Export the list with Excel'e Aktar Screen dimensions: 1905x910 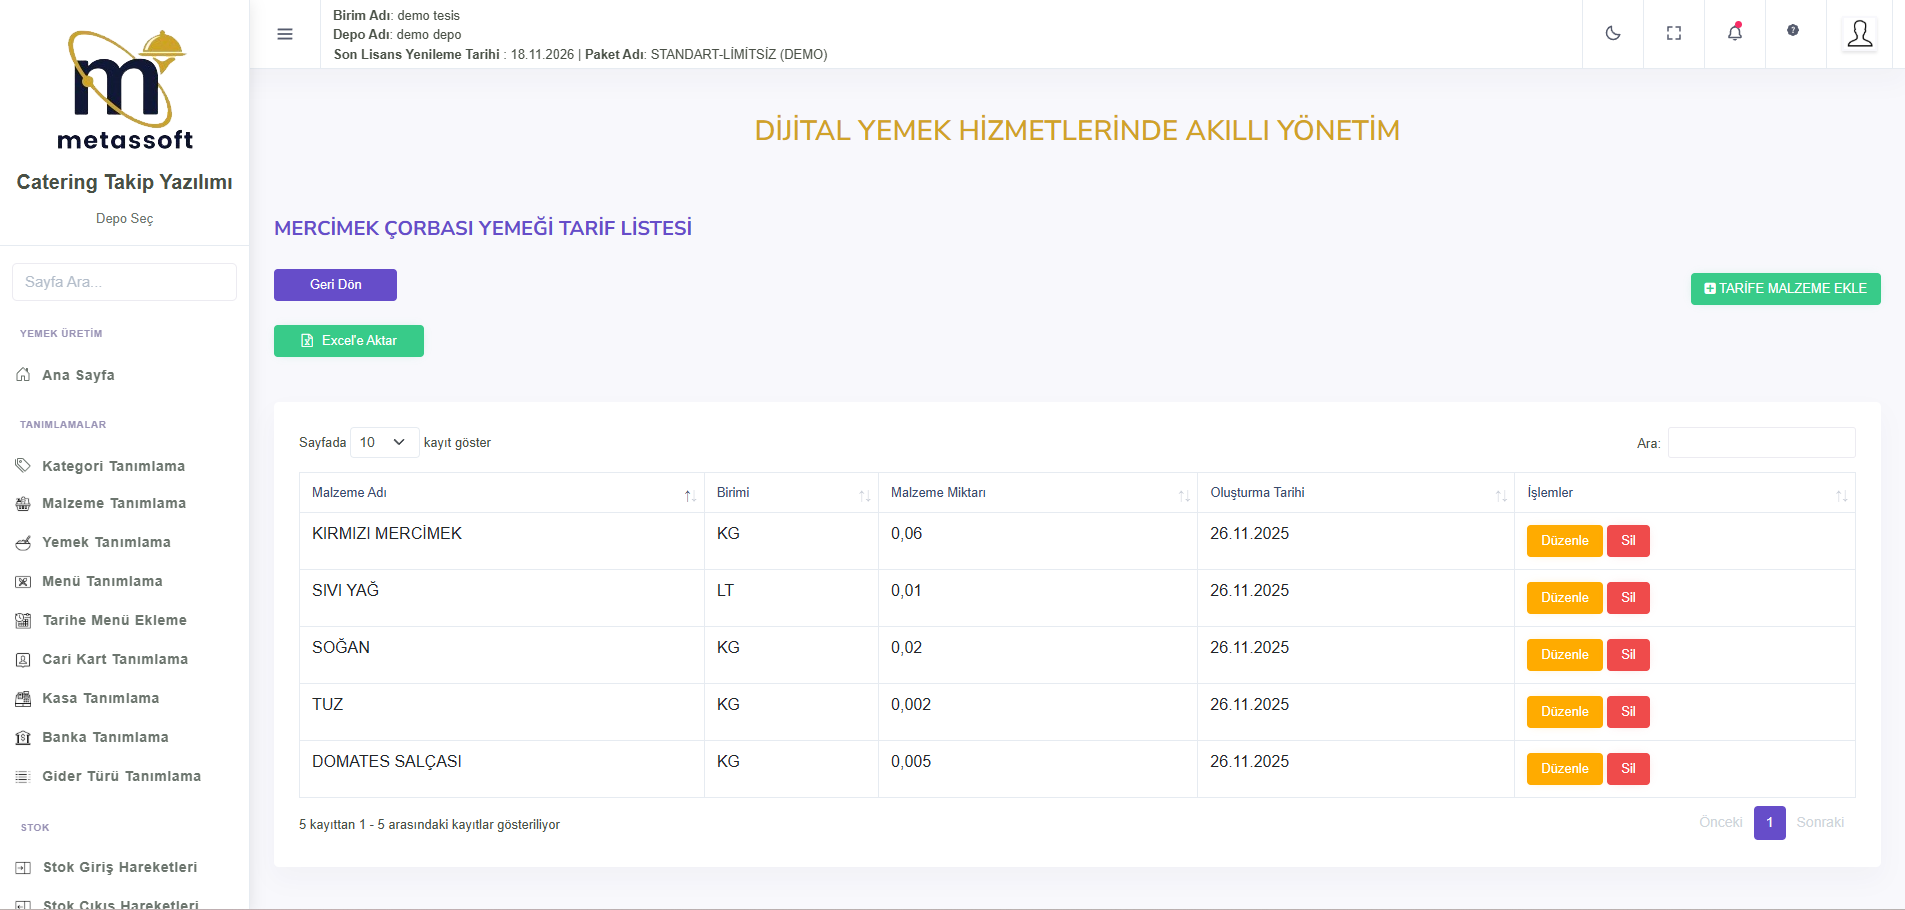tap(349, 341)
